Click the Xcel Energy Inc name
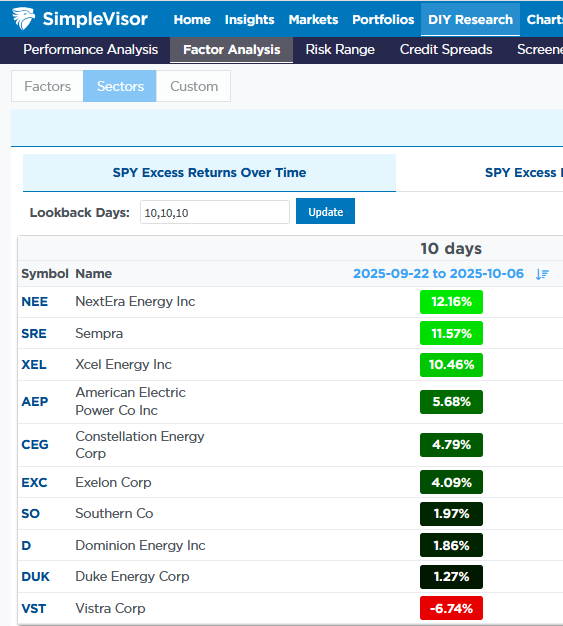 point(124,365)
